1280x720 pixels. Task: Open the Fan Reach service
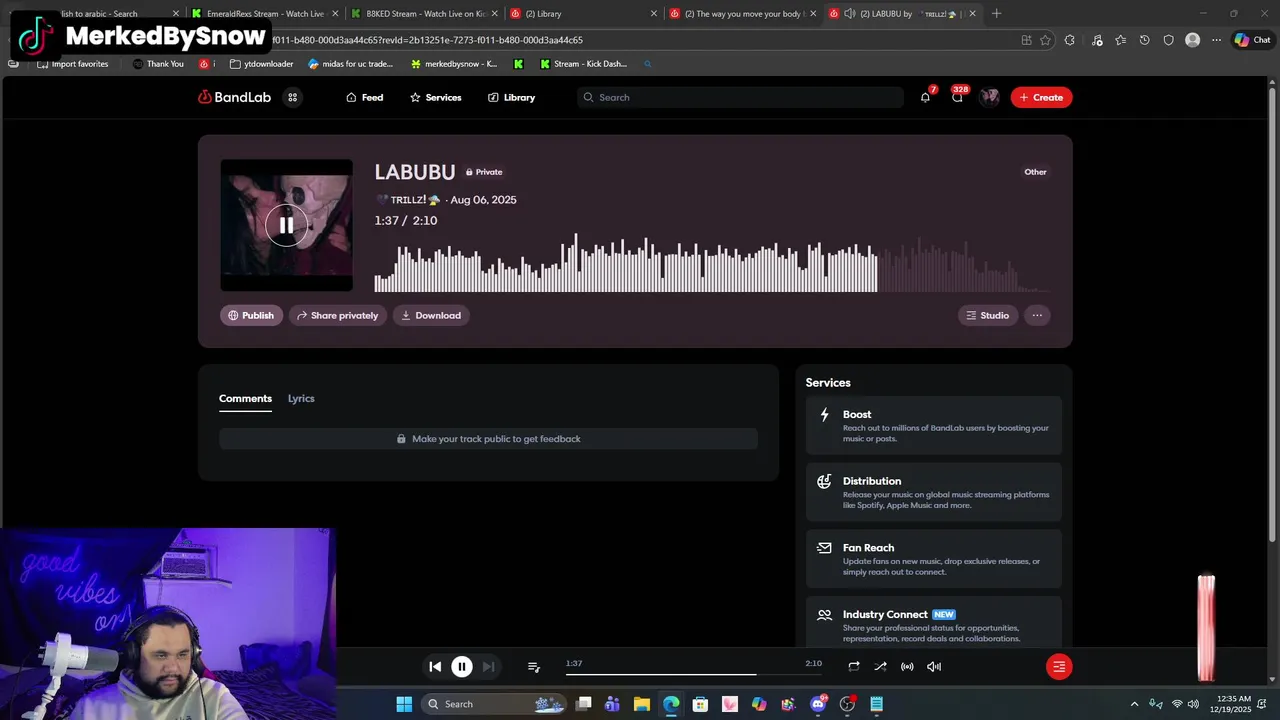click(x=933, y=559)
